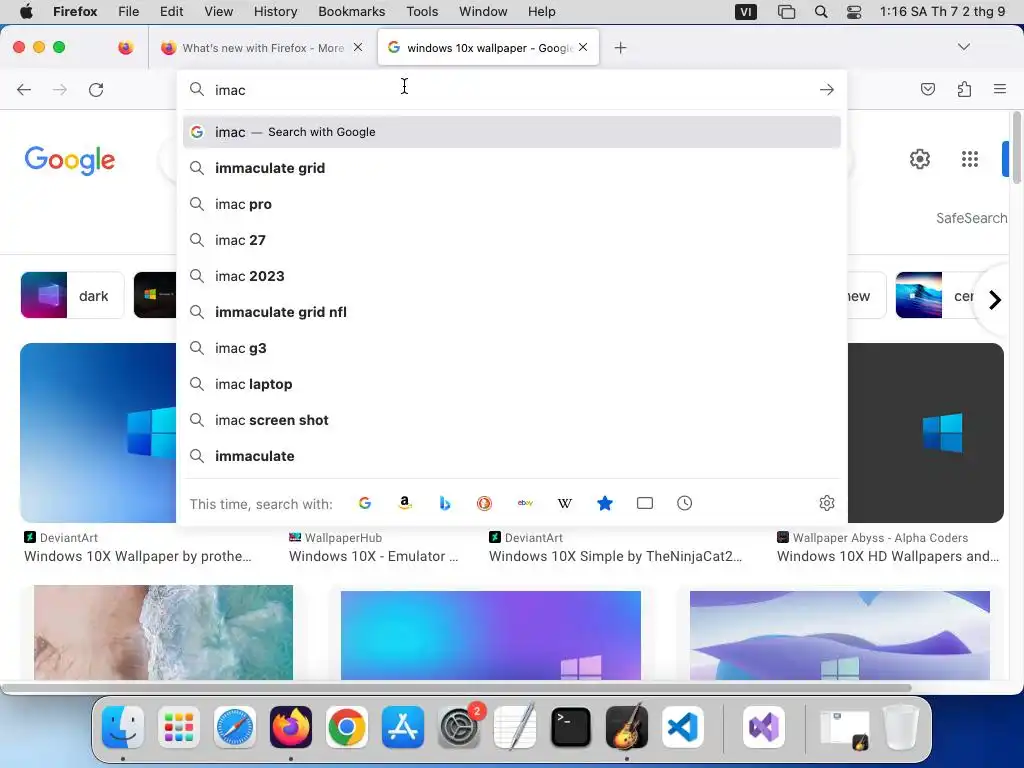Search this time with eBay

pos(525,503)
